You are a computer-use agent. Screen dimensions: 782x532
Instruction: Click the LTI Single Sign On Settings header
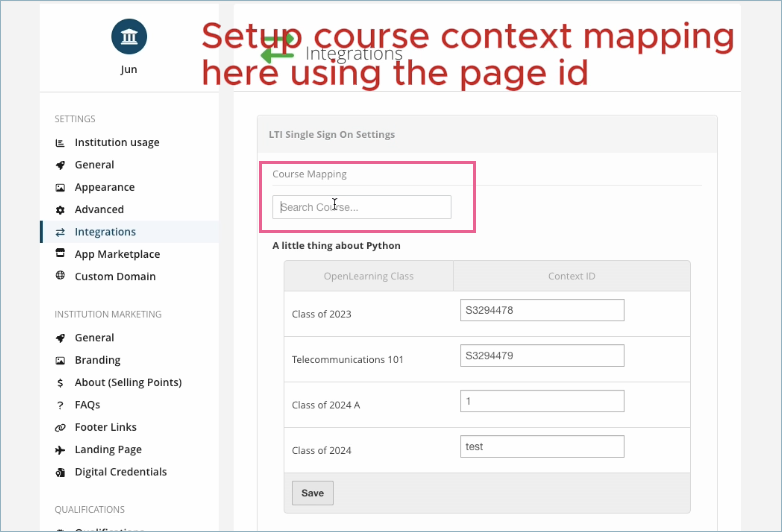[x=332, y=135]
